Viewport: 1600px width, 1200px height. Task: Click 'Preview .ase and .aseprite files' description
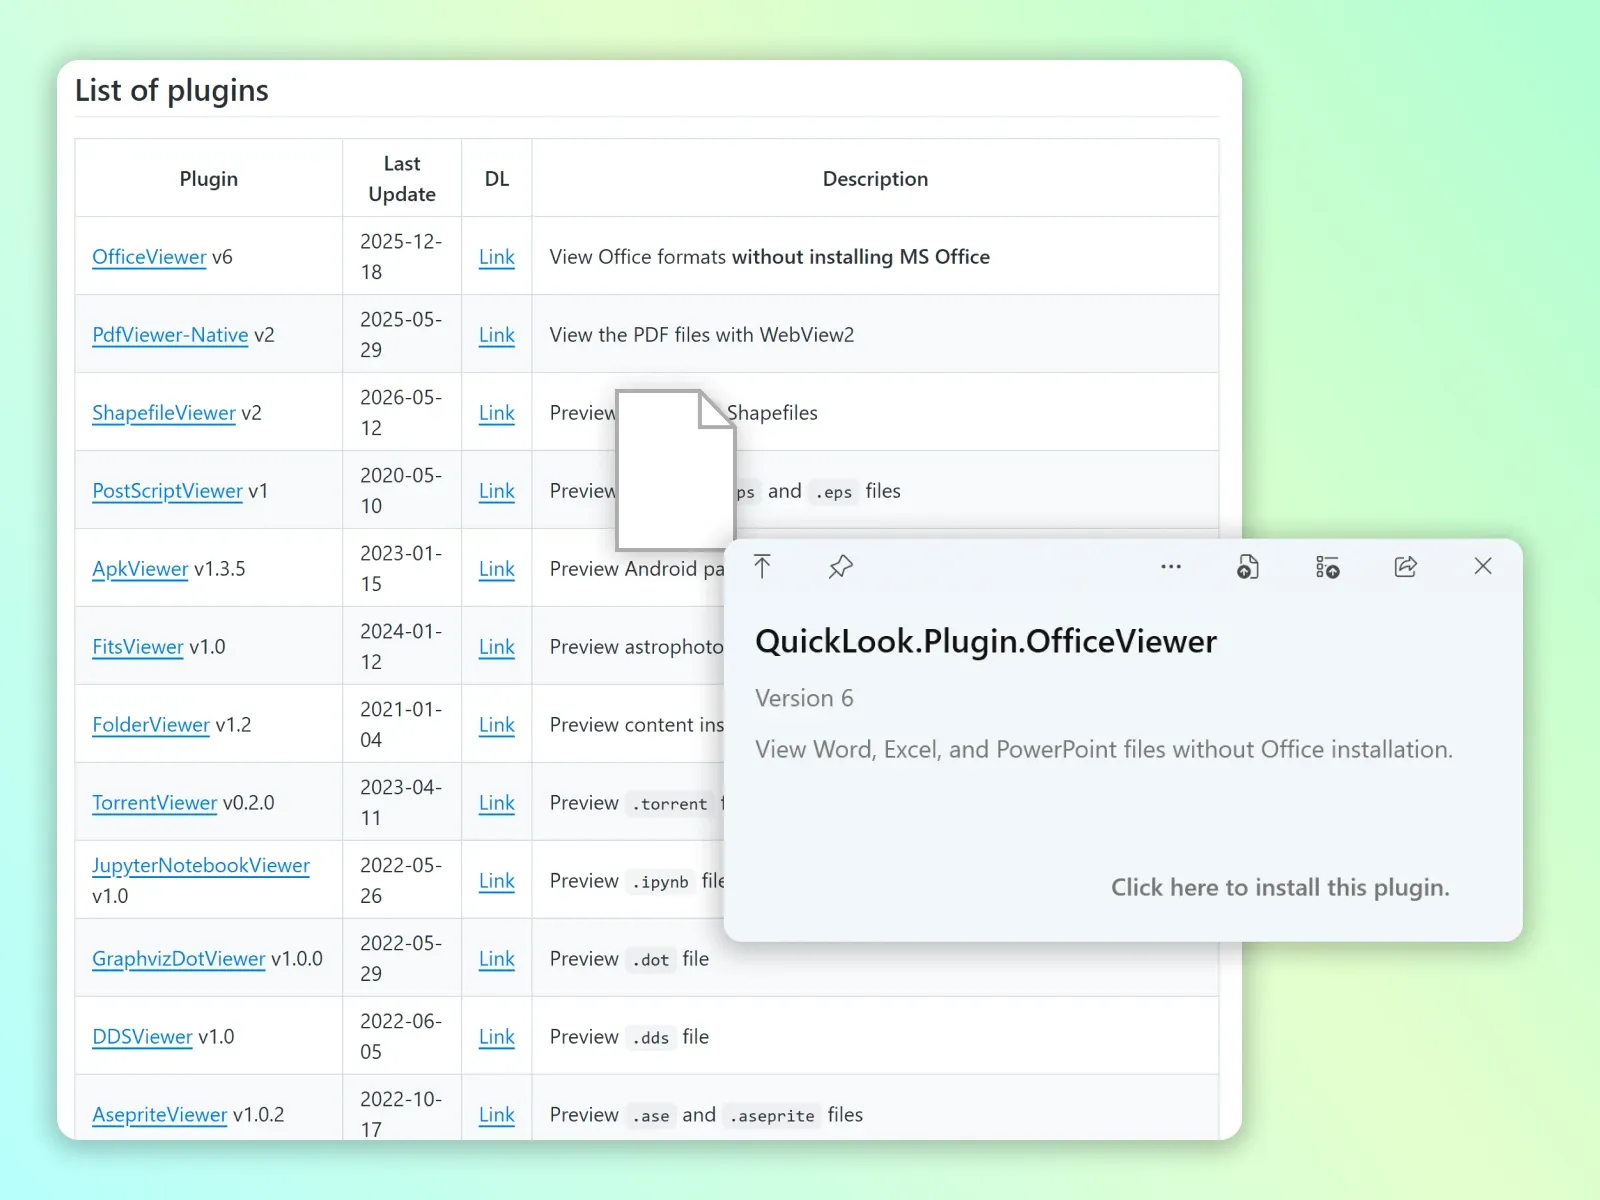[706, 1115]
